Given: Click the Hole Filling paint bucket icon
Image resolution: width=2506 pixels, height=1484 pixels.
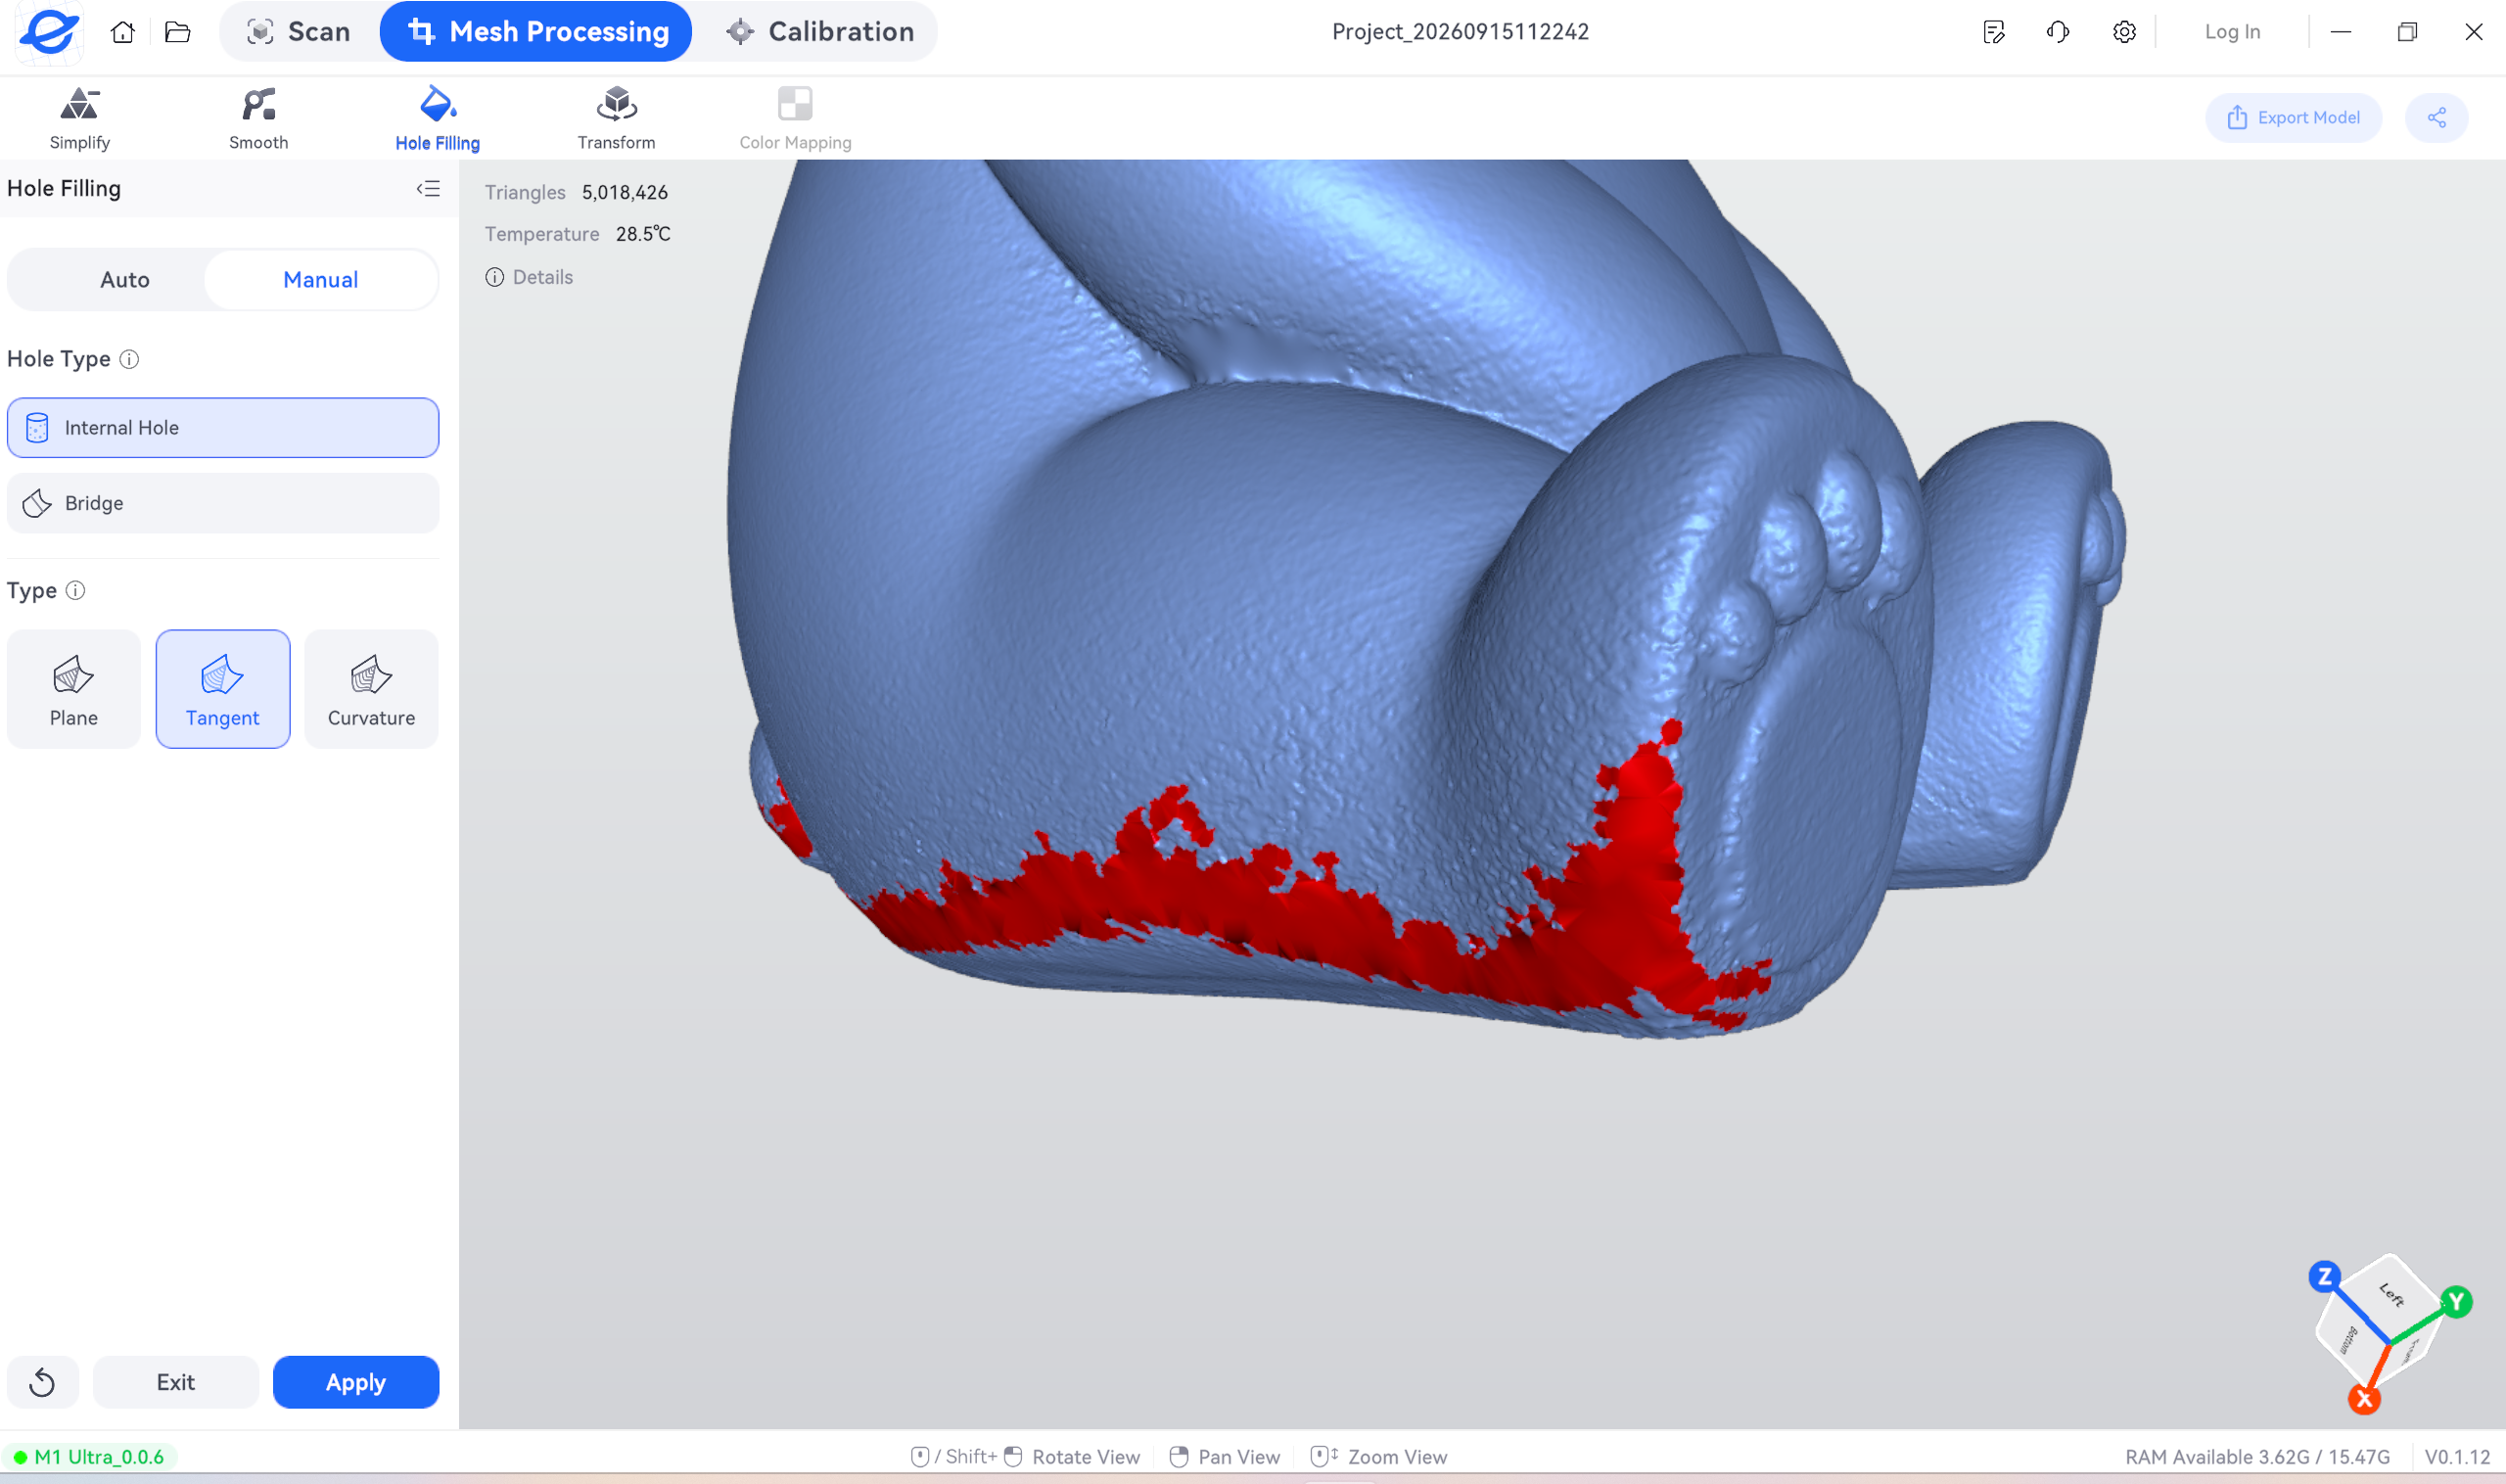Looking at the screenshot, I should pyautogui.click(x=437, y=103).
